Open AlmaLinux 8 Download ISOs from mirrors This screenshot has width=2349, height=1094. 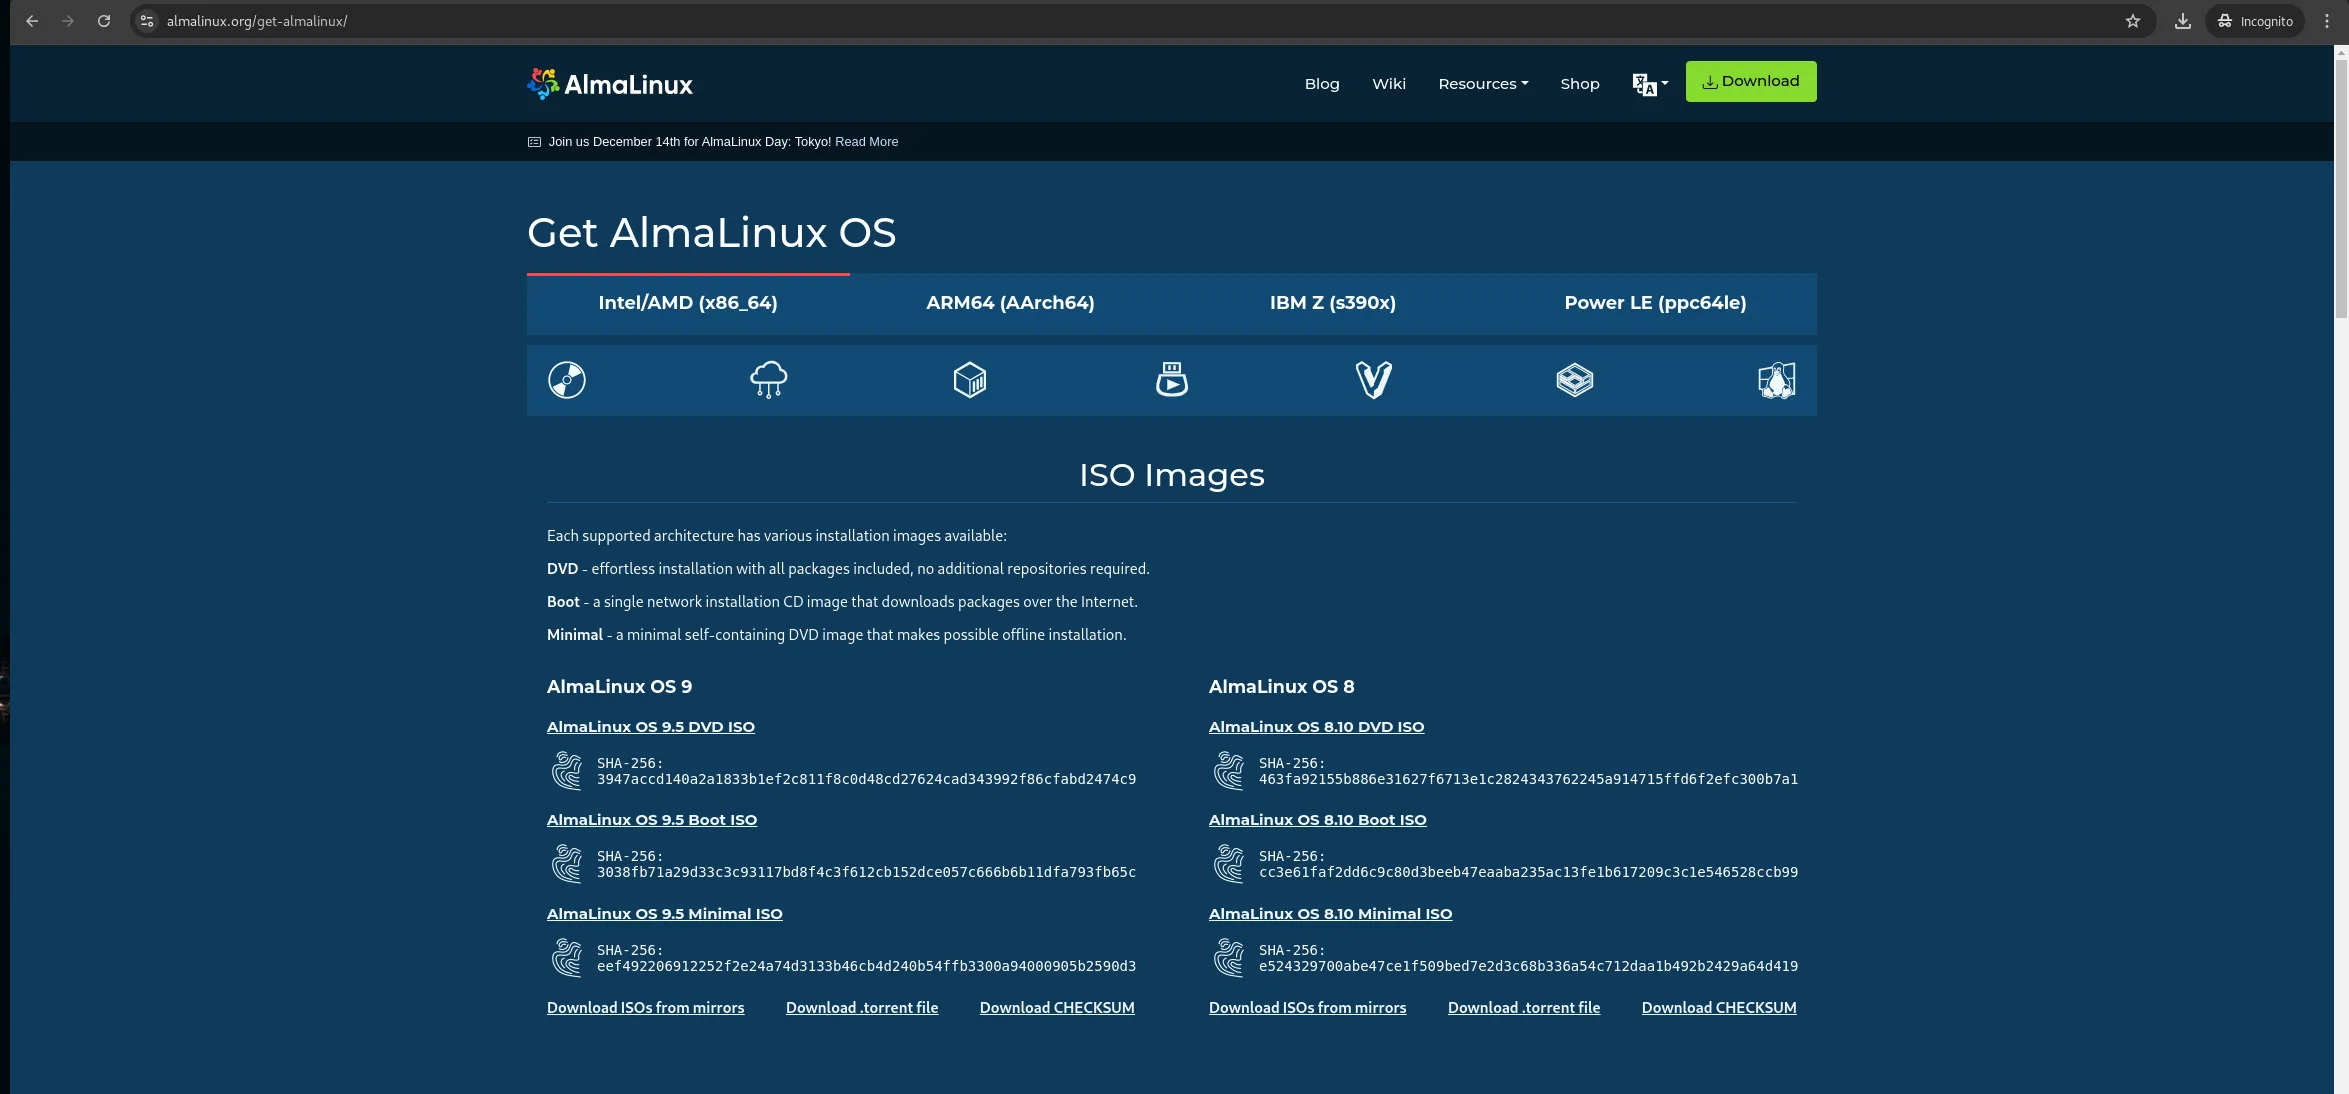[x=1308, y=1008]
